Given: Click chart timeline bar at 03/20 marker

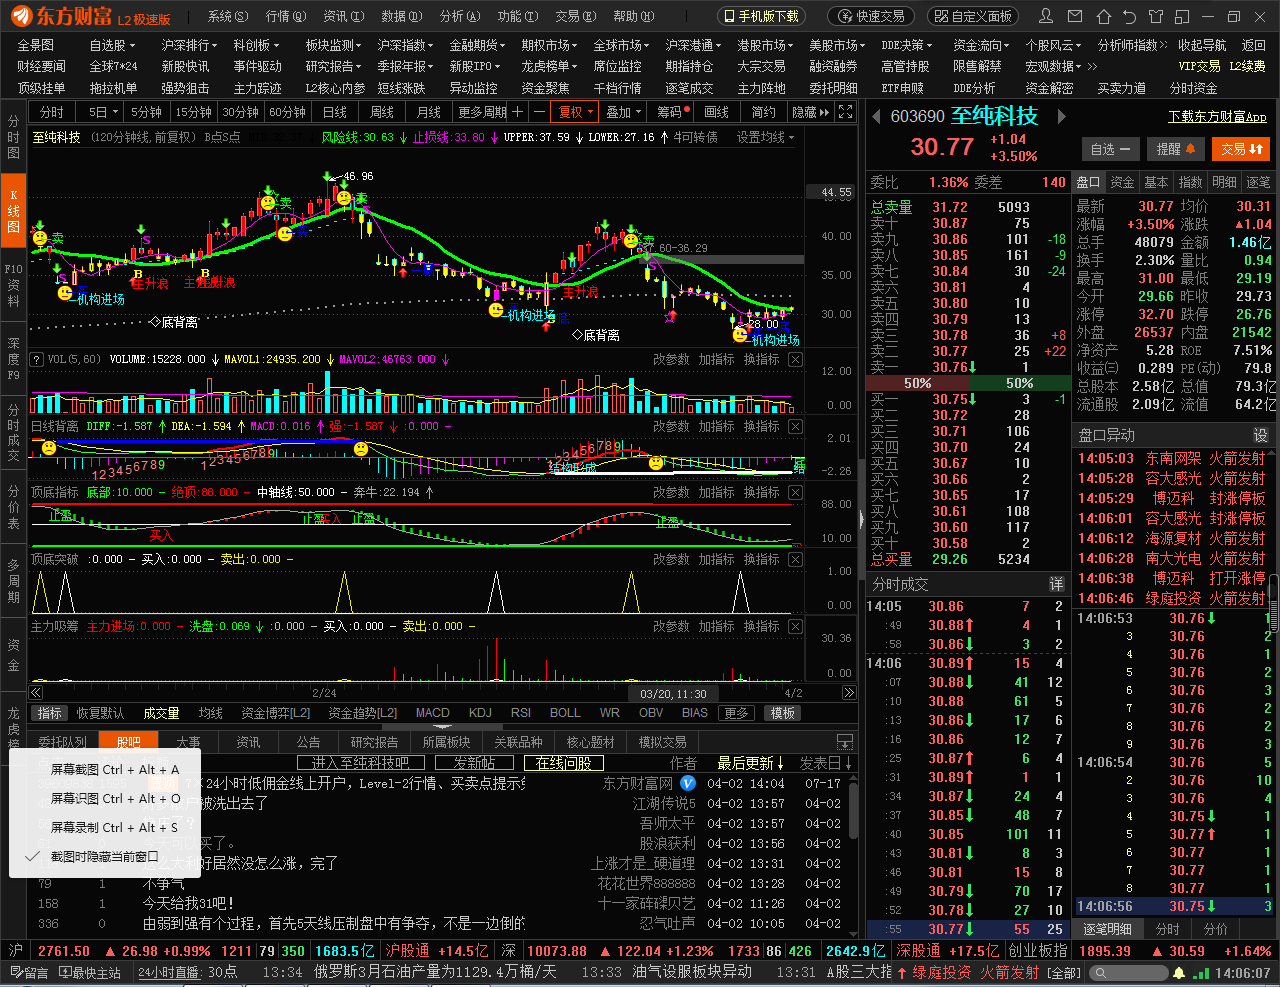Looking at the screenshot, I should (674, 693).
